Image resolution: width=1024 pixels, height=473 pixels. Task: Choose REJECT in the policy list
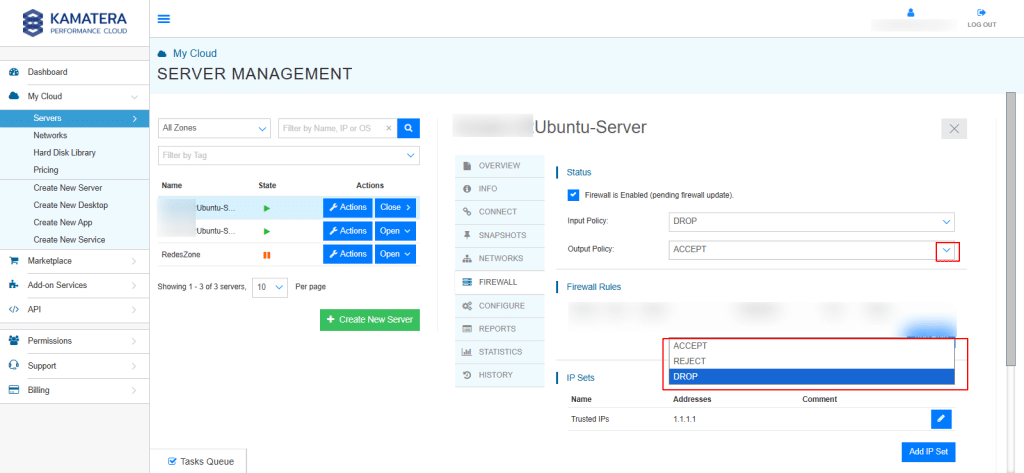812,361
